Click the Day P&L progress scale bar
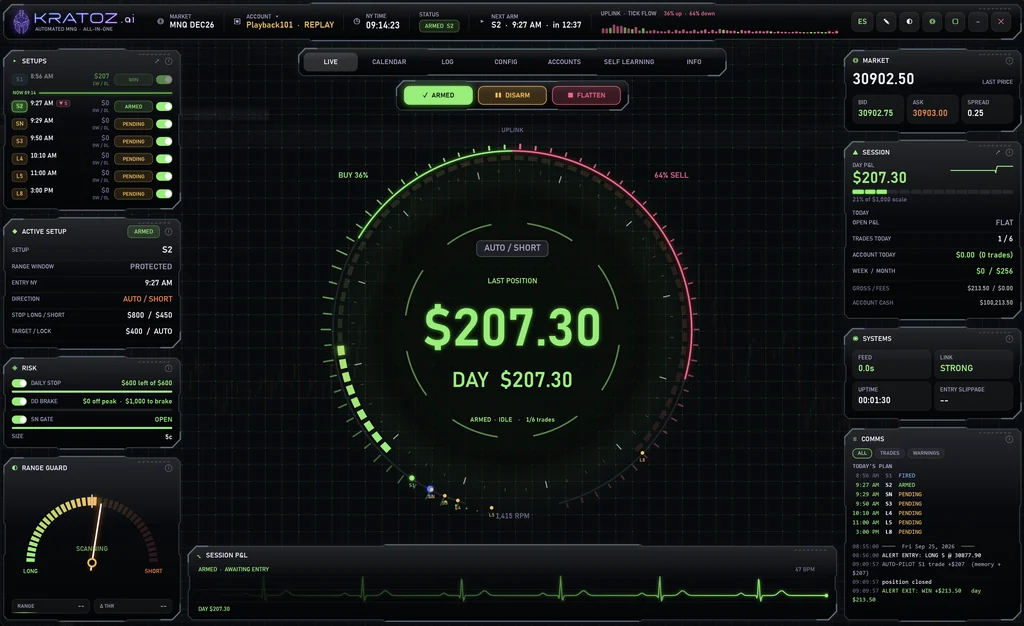The image size is (1024, 626). 933,192
